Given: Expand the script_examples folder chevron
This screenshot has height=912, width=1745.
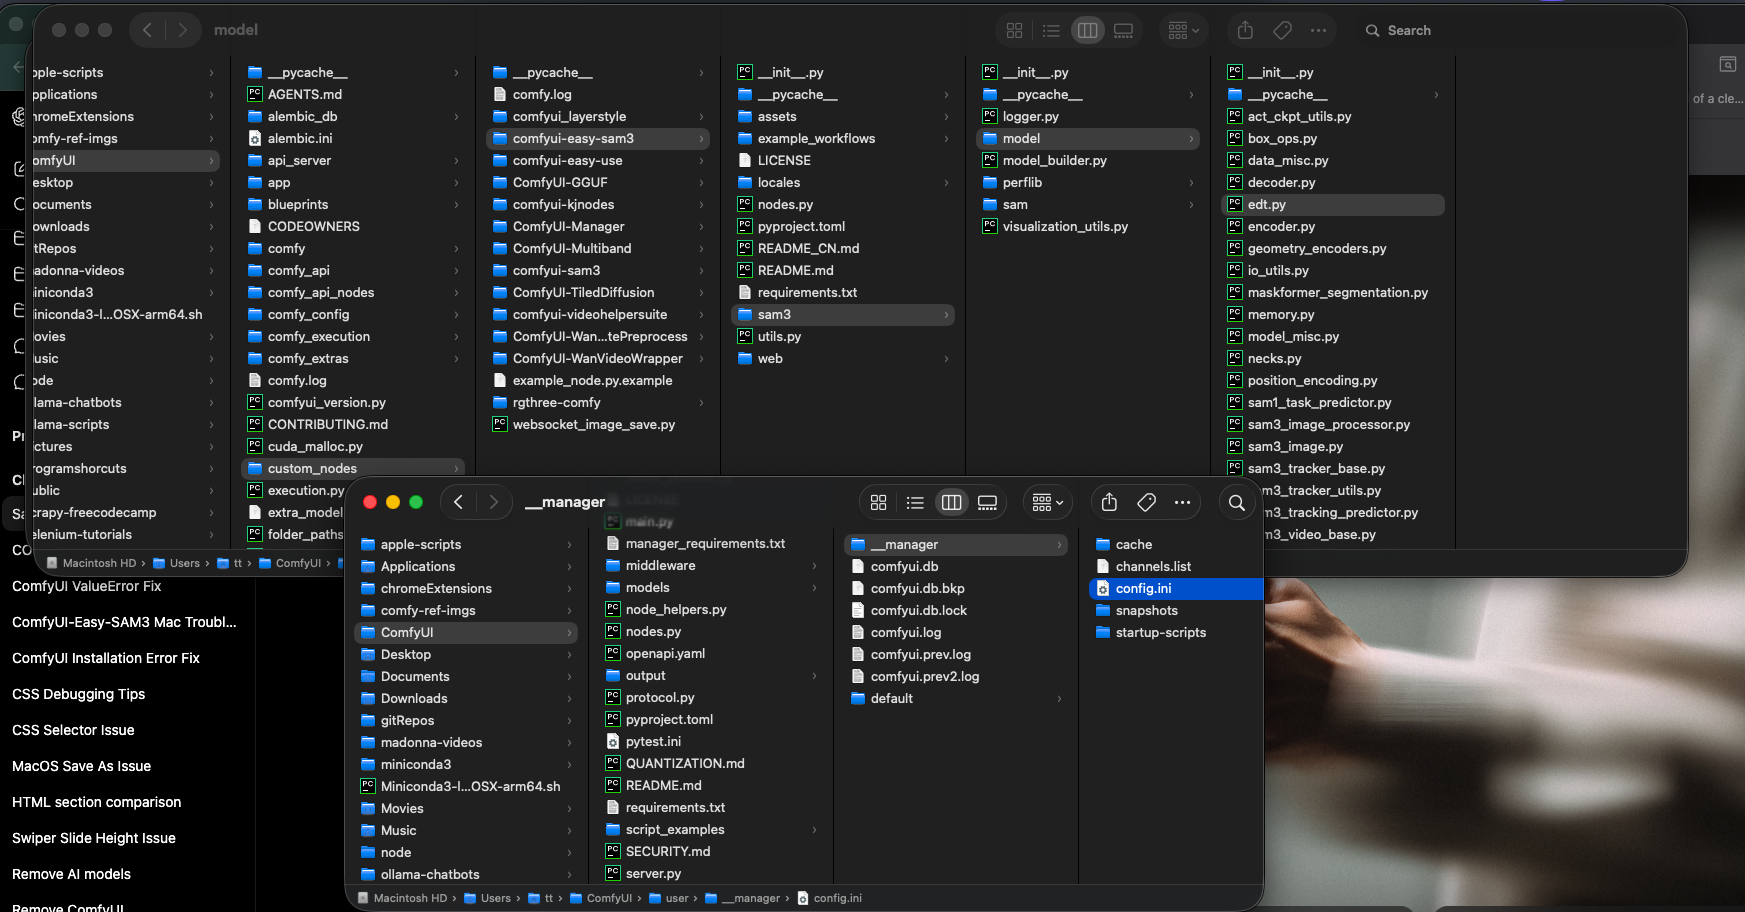Looking at the screenshot, I should tap(814, 829).
